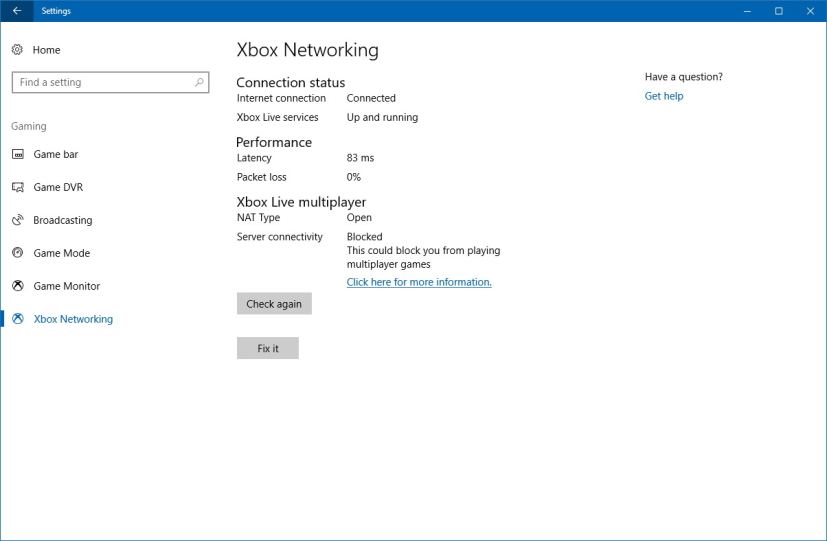The image size is (827, 541).
Task: Close the Settings window
Action: pos(810,11)
